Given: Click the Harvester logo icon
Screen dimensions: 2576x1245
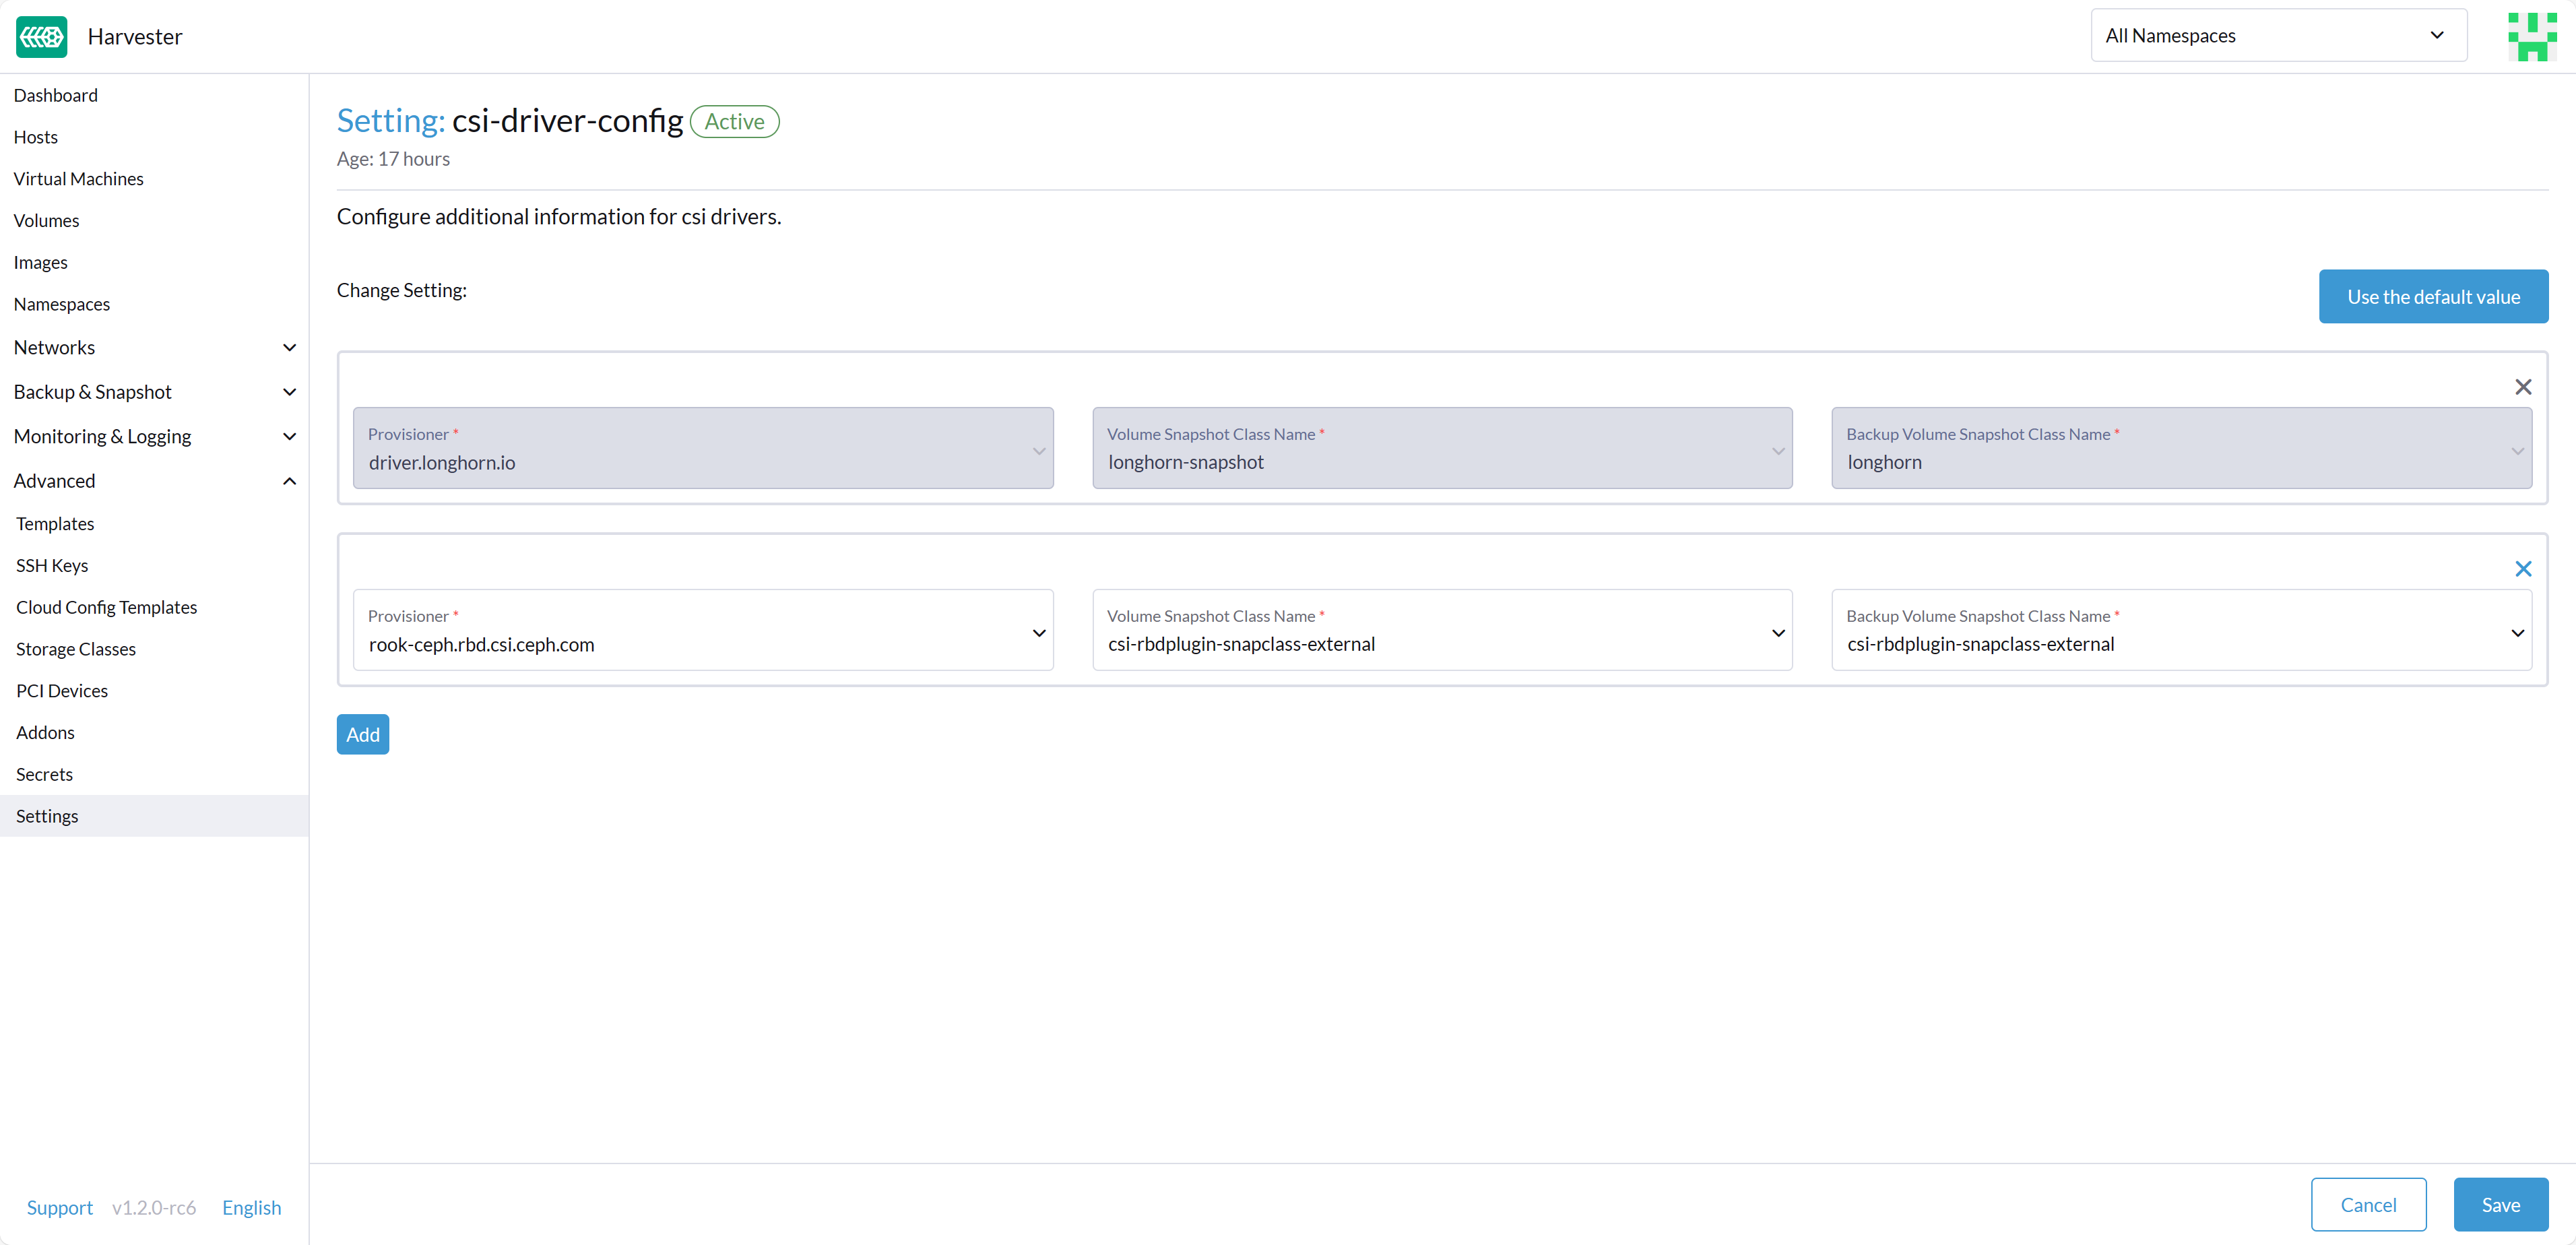Looking at the screenshot, I should click(x=41, y=36).
